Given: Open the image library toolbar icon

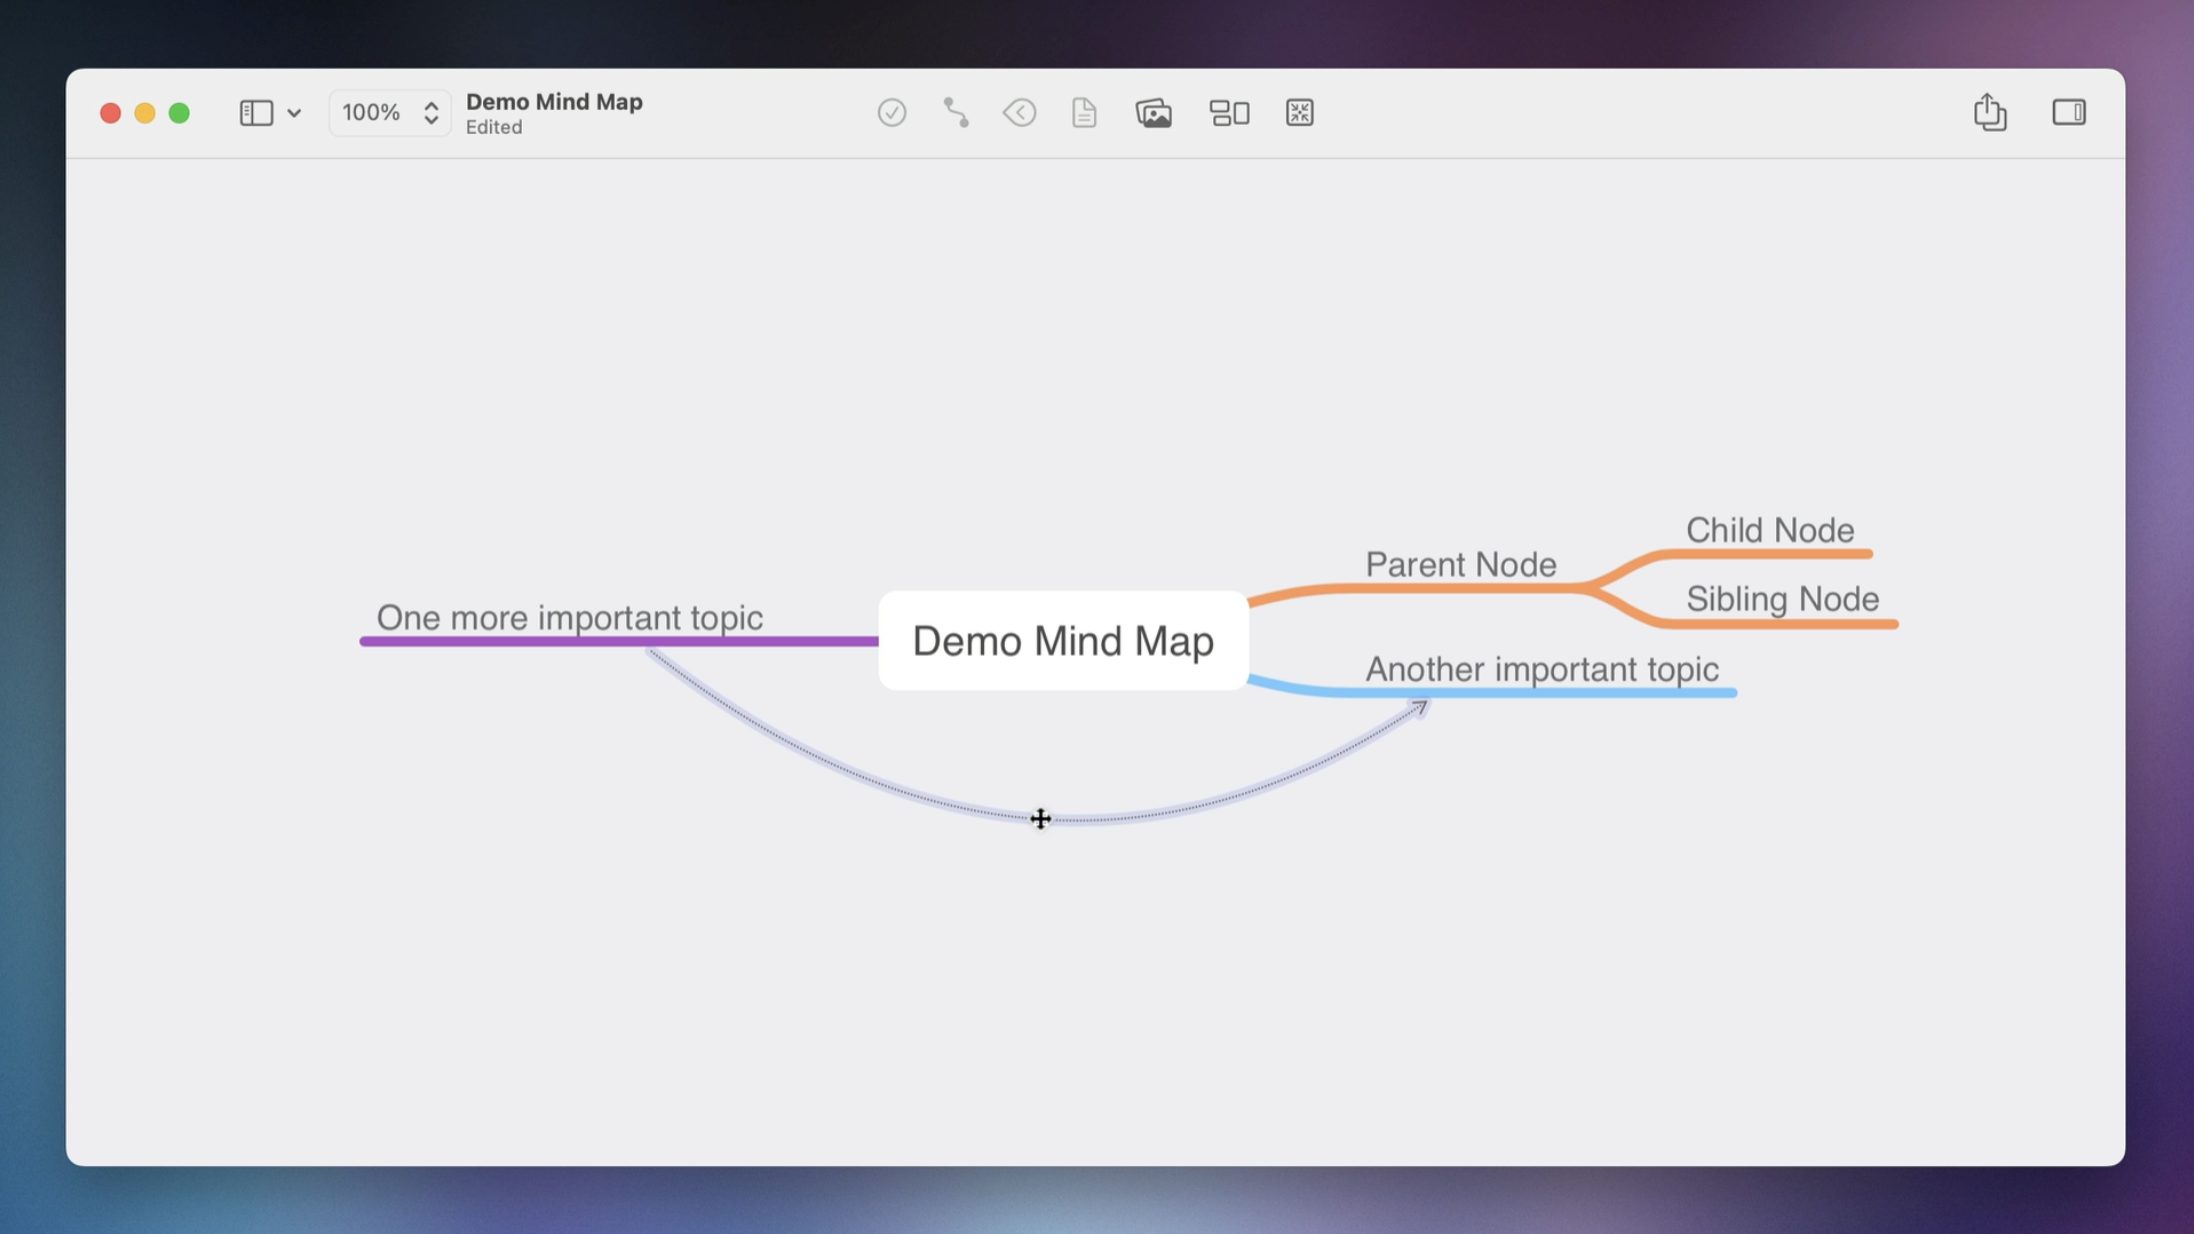Looking at the screenshot, I should point(1153,113).
